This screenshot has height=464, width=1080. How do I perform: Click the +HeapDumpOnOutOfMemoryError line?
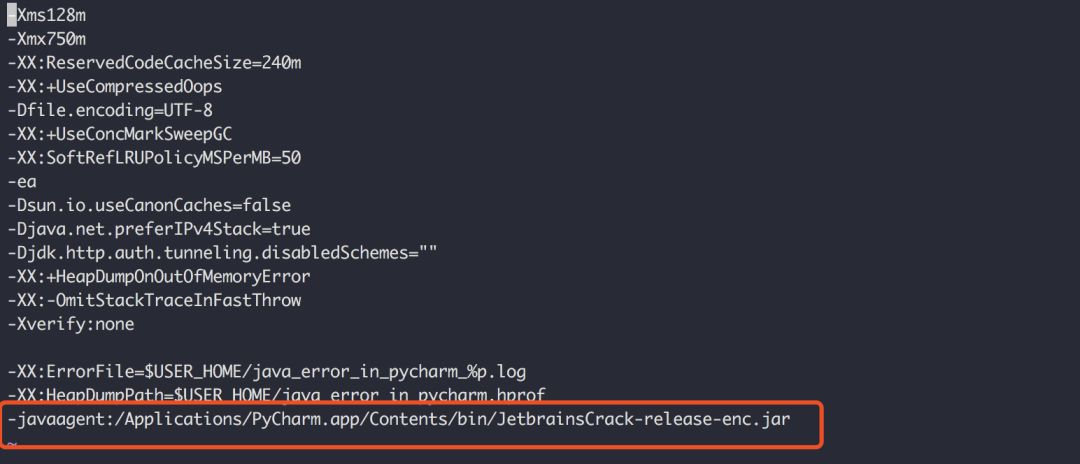(159, 277)
